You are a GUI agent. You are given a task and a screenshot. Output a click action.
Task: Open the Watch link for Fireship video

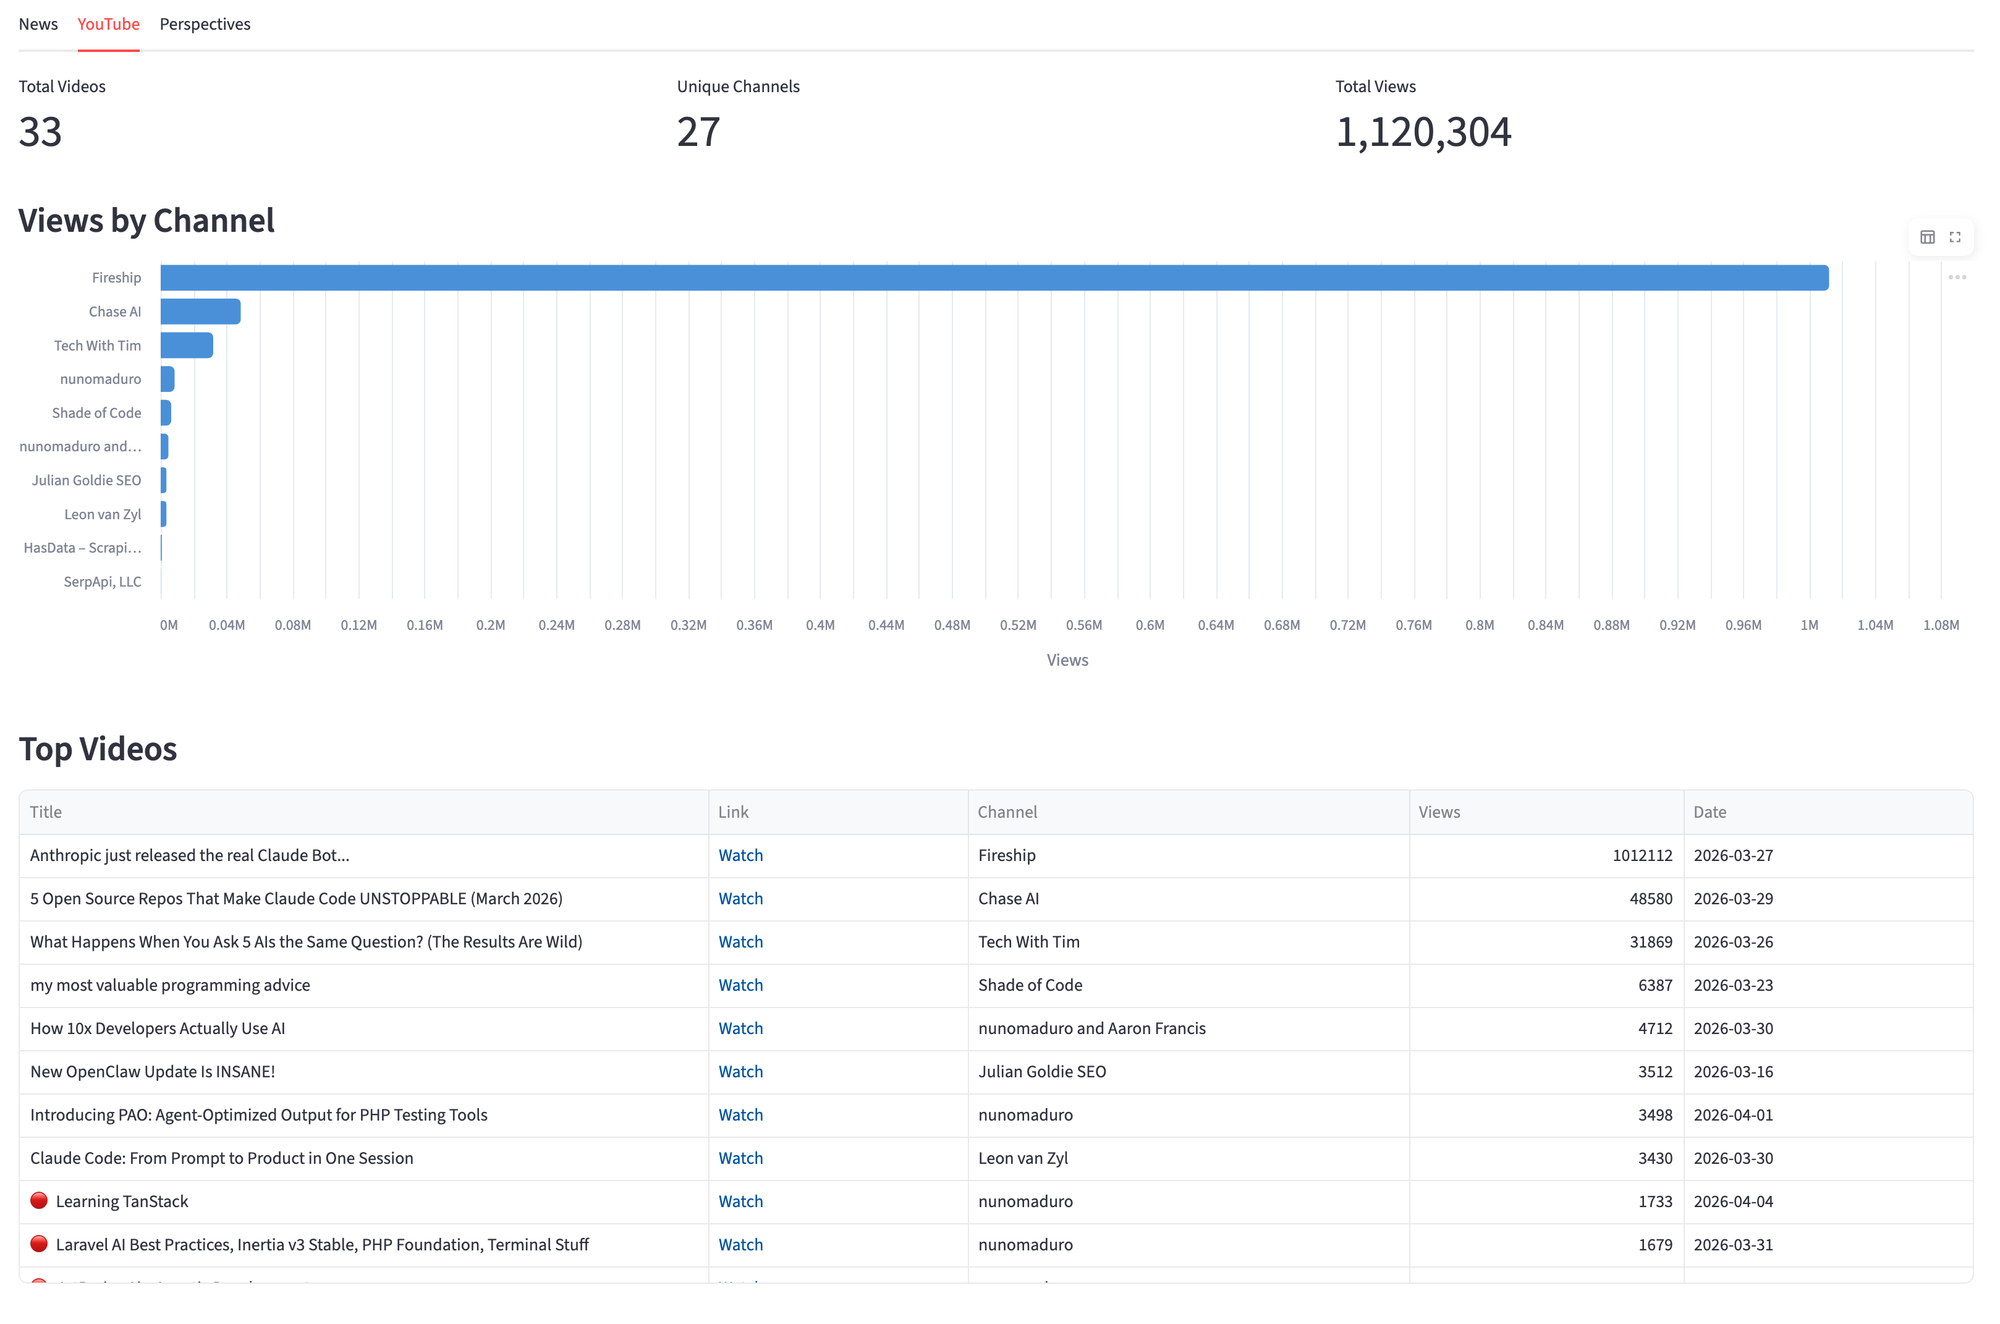click(x=740, y=855)
